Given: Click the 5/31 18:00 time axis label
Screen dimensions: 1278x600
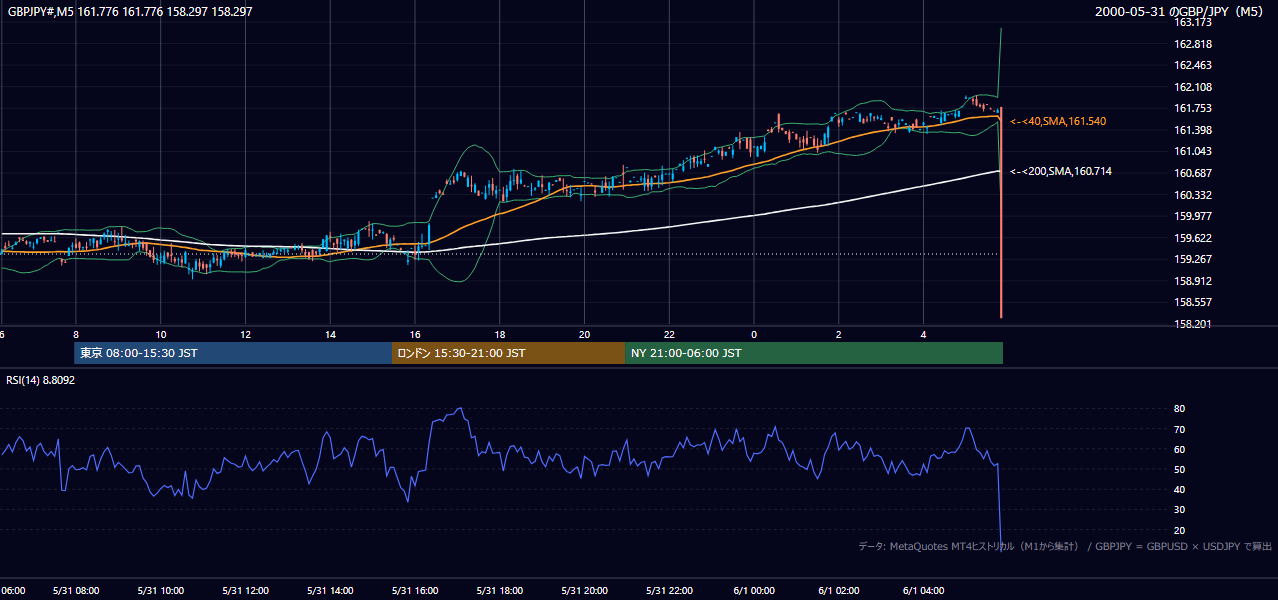Looking at the screenshot, I should click(x=501, y=591).
